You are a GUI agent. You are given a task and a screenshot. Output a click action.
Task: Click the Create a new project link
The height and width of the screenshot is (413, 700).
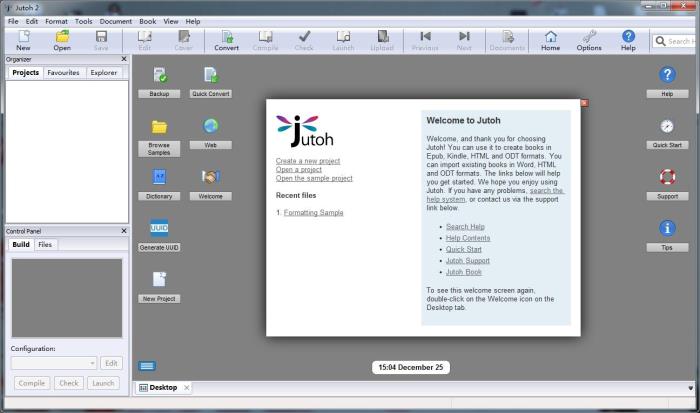(308, 161)
